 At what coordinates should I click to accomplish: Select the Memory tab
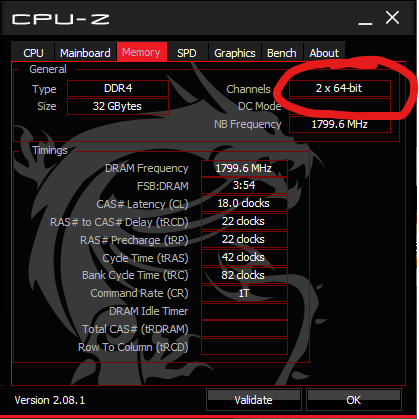coord(142,52)
